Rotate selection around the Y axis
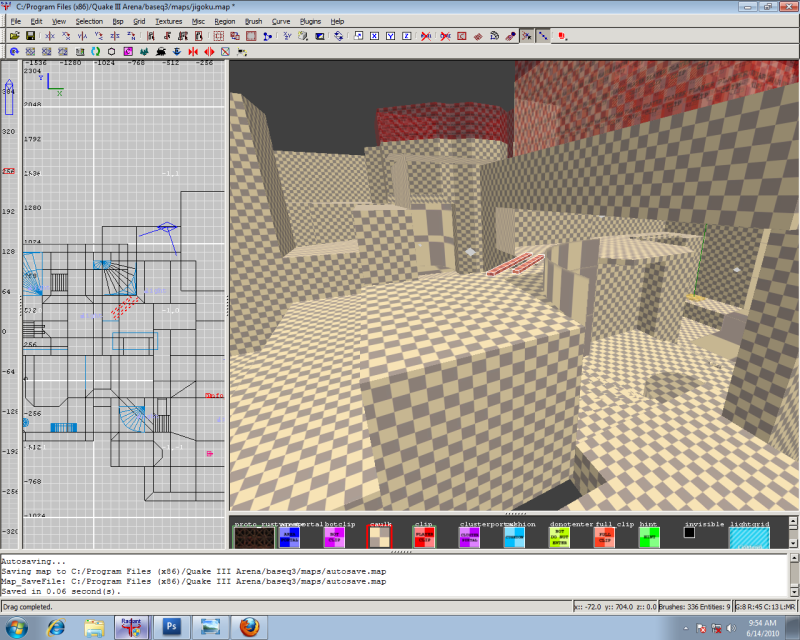This screenshot has height=640, width=800. [98, 36]
